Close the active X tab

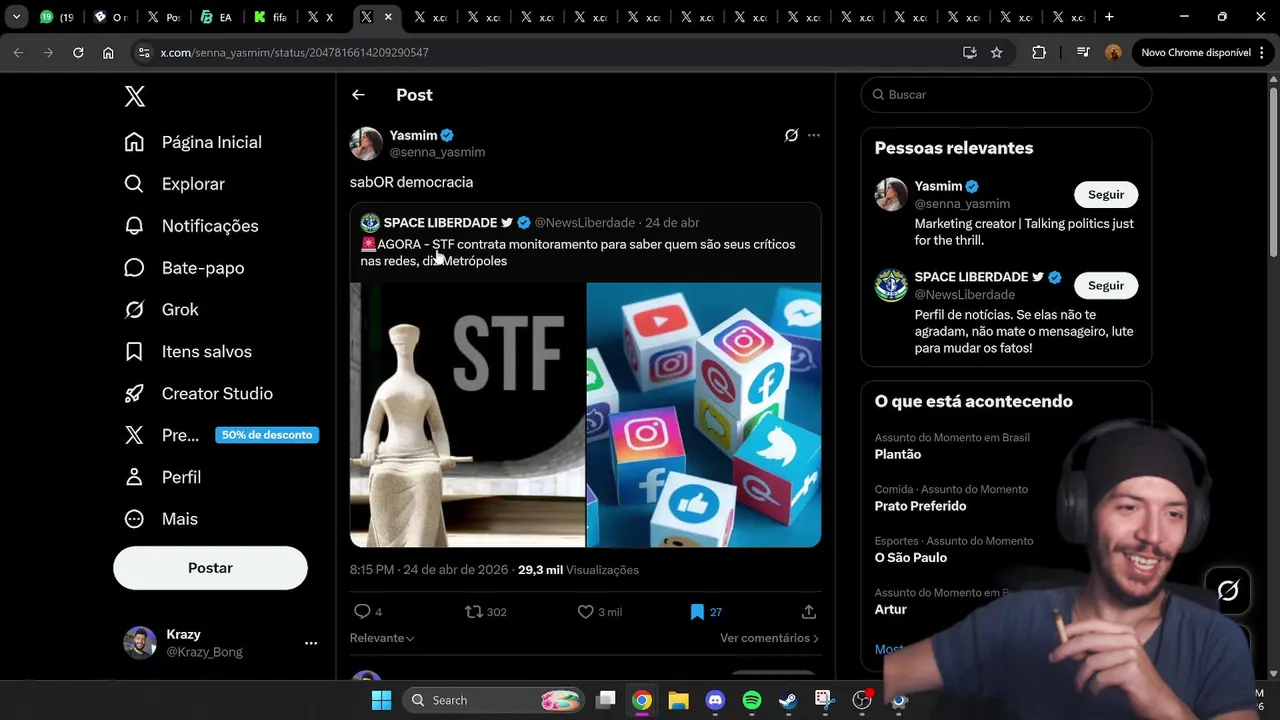point(388,17)
